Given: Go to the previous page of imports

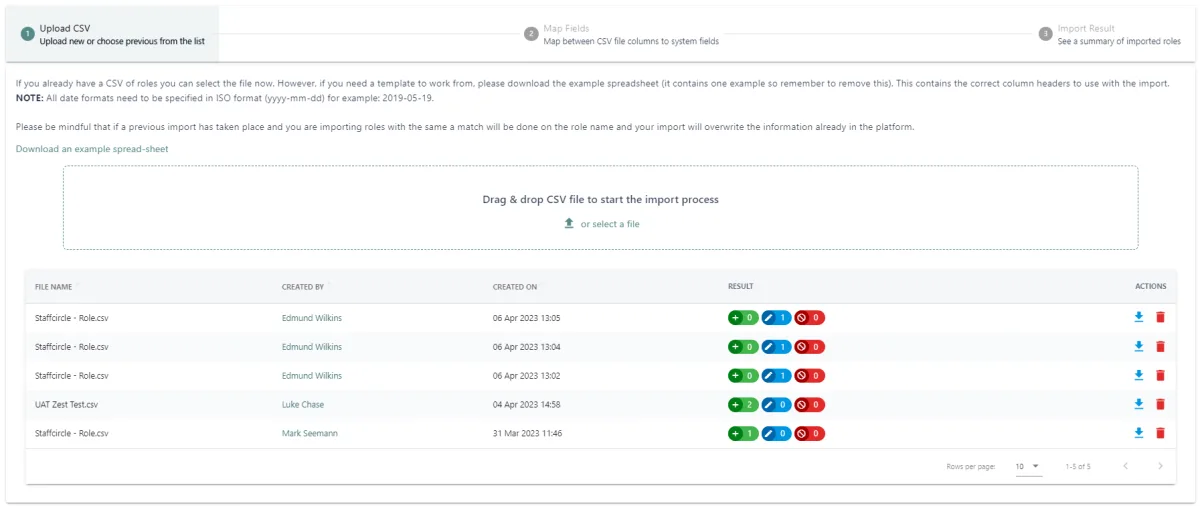Looking at the screenshot, I should click(x=1126, y=466).
